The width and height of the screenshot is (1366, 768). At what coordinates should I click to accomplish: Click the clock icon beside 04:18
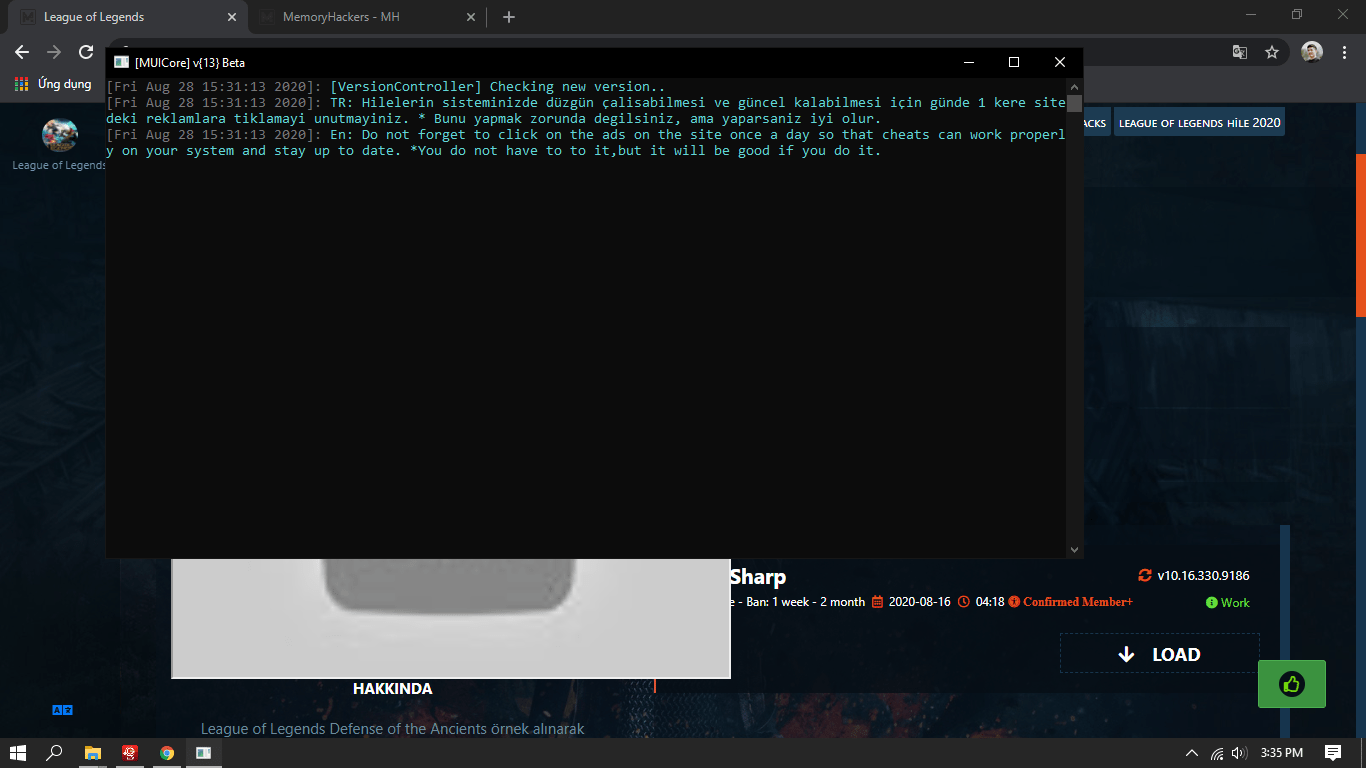(964, 602)
